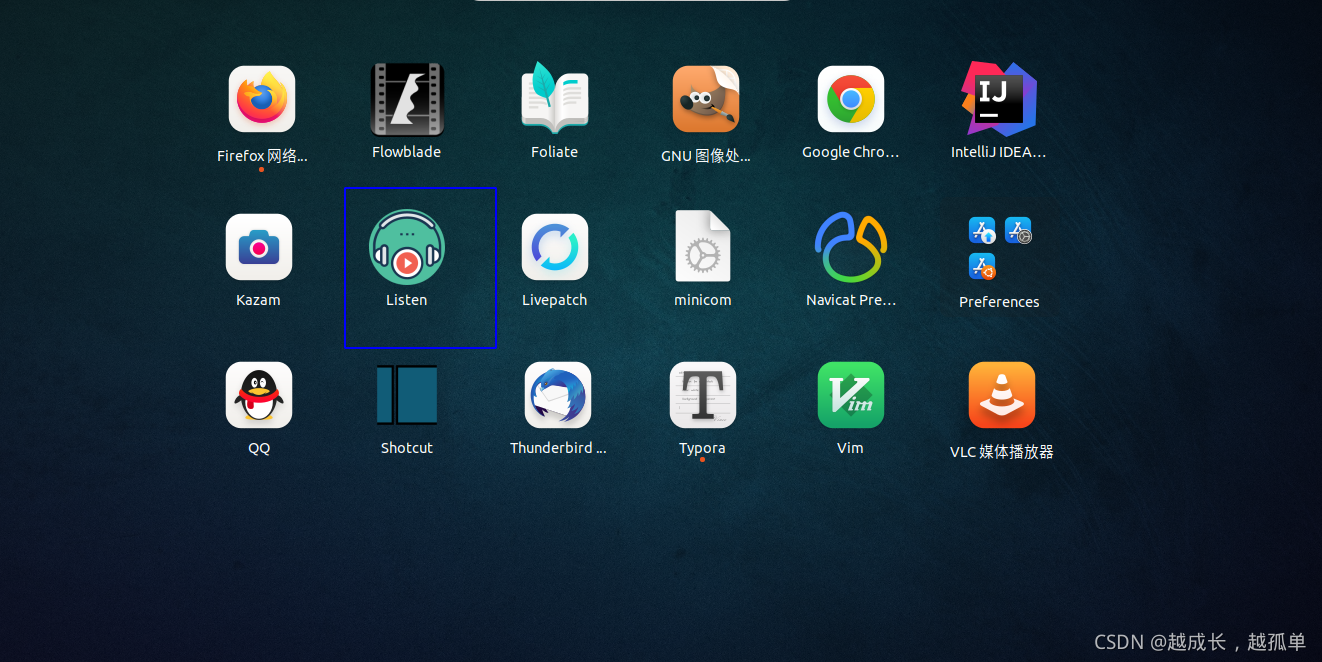The height and width of the screenshot is (662, 1322).
Task: Click the 'Google Chro...' label
Action: point(851,152)
